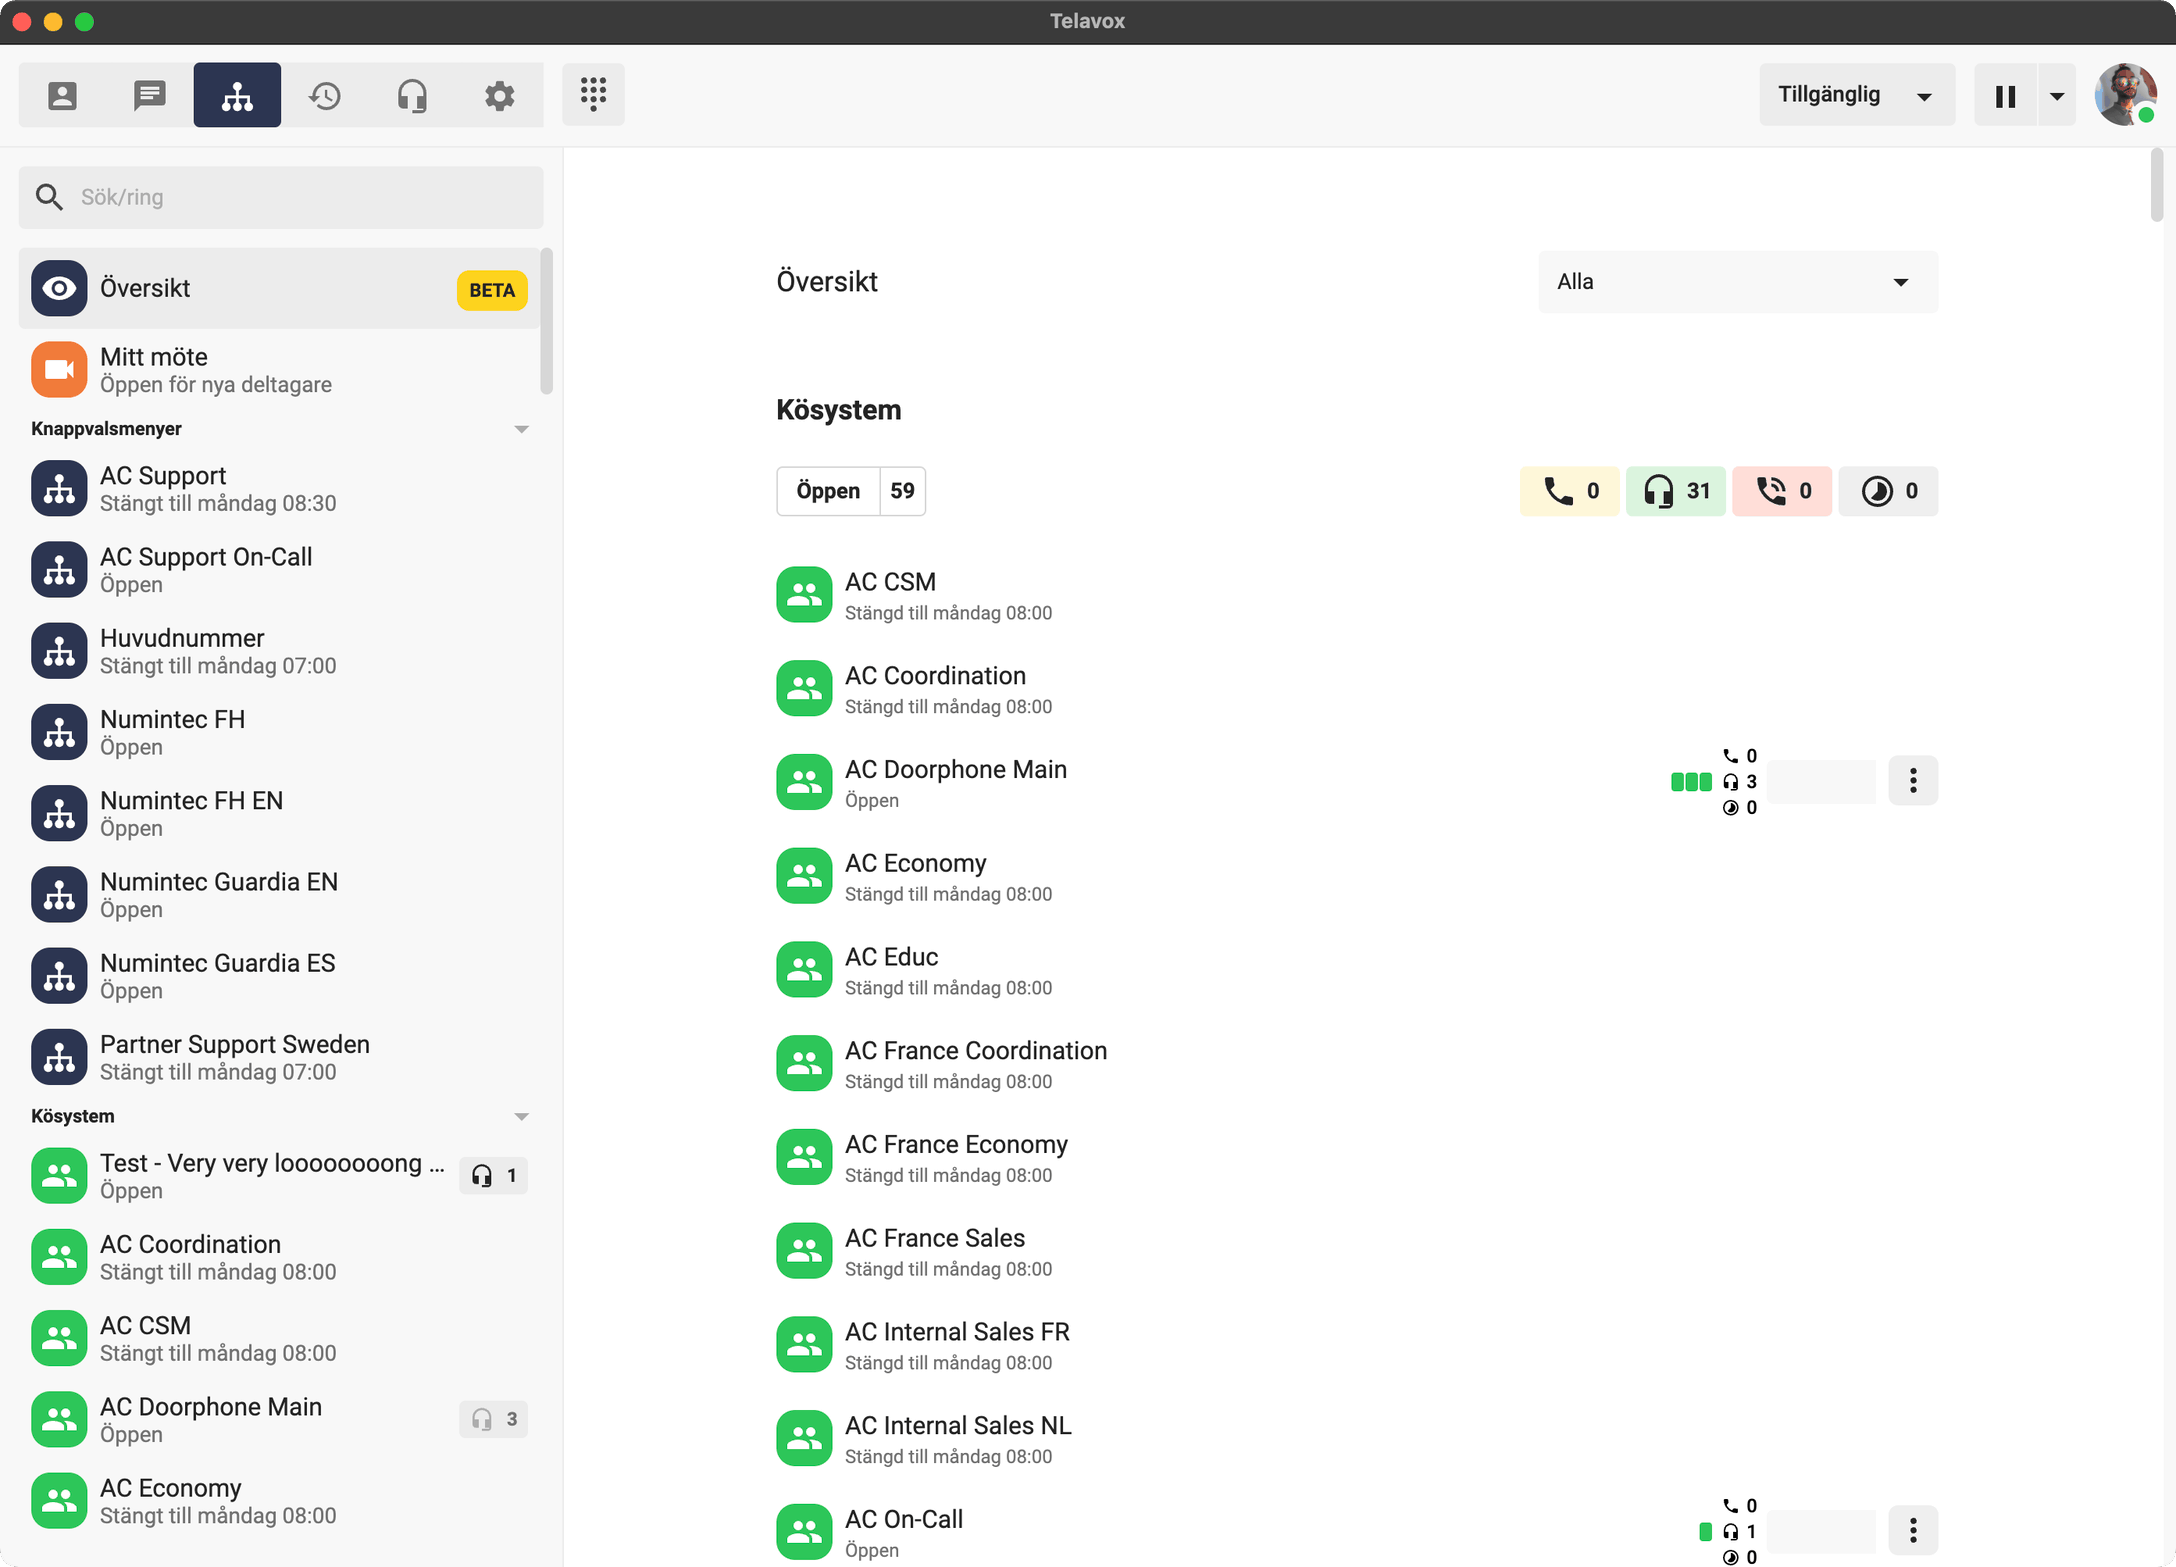Click the Öppen 59 filter button

click(851, 491)
